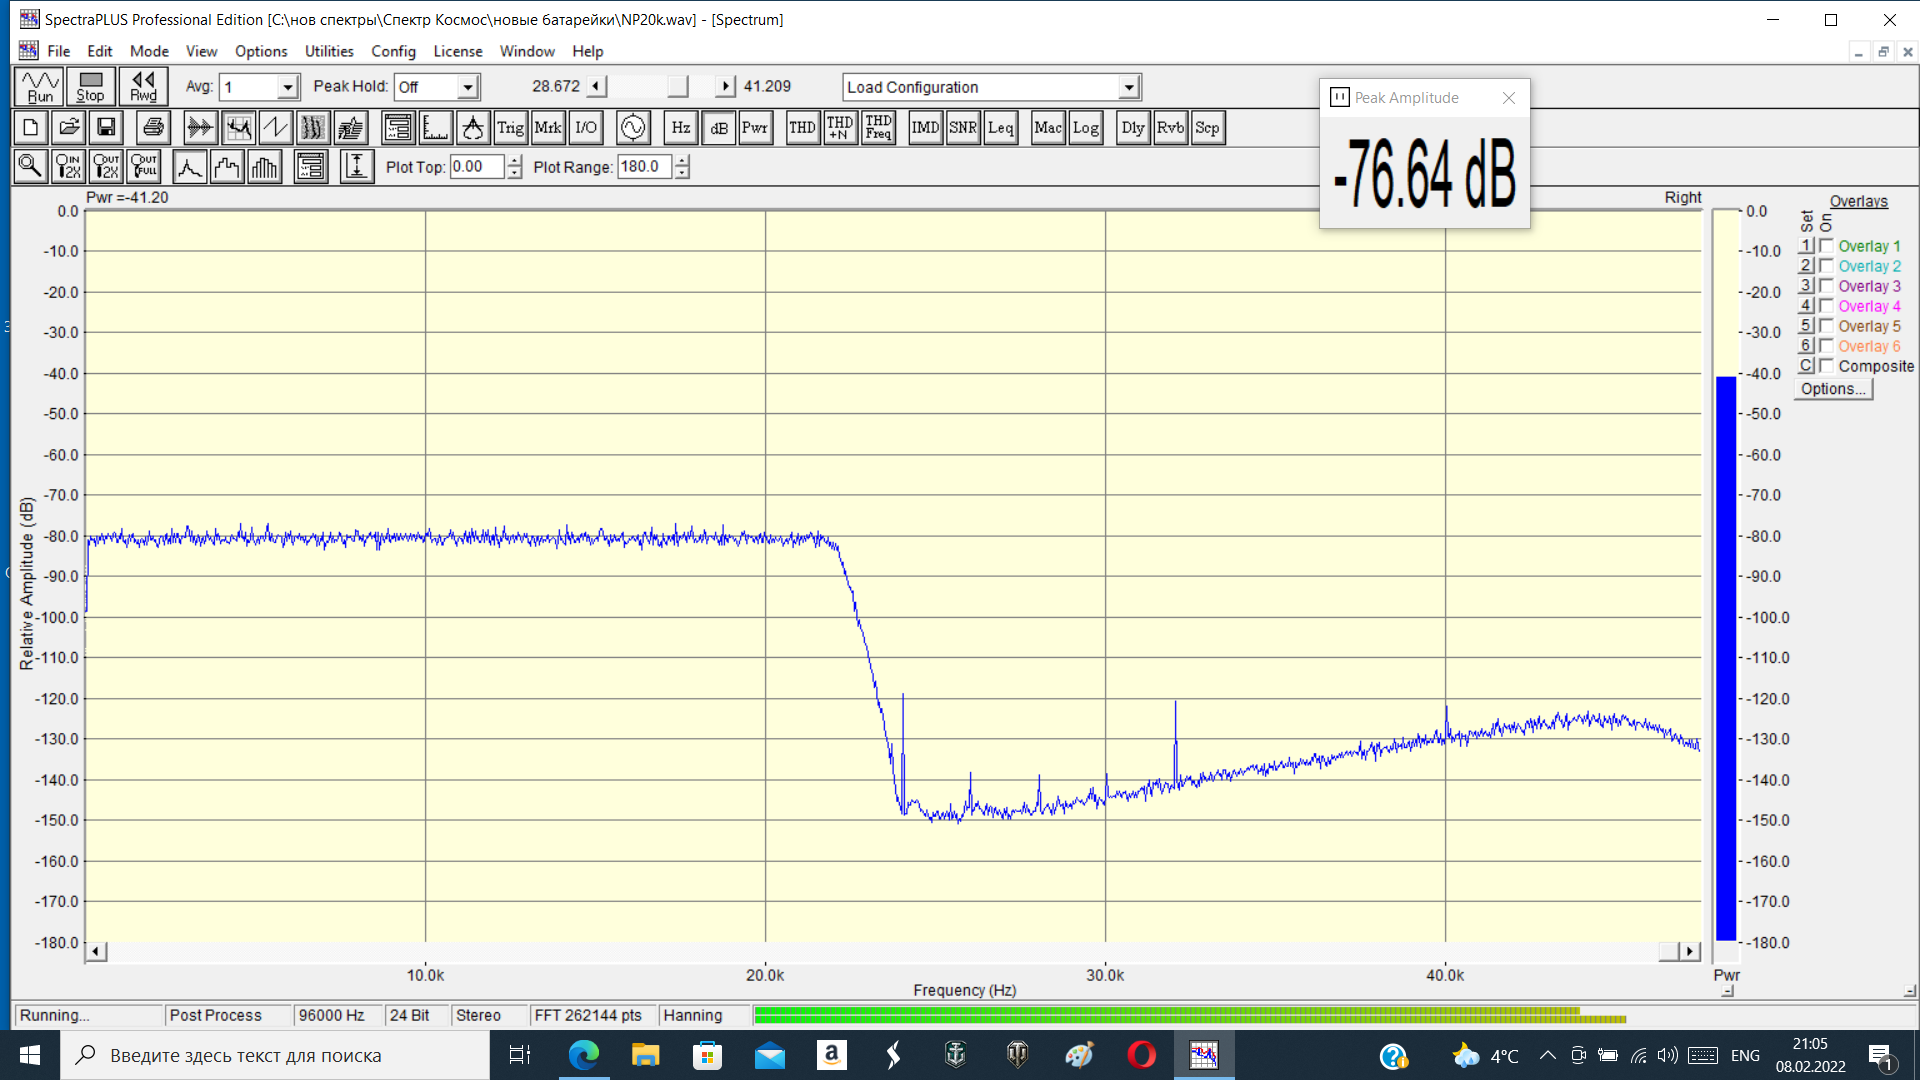Viewport: 1920px width, 1080px height.
Task: Expand the Avg dropdown
Action: coord(287,87)
